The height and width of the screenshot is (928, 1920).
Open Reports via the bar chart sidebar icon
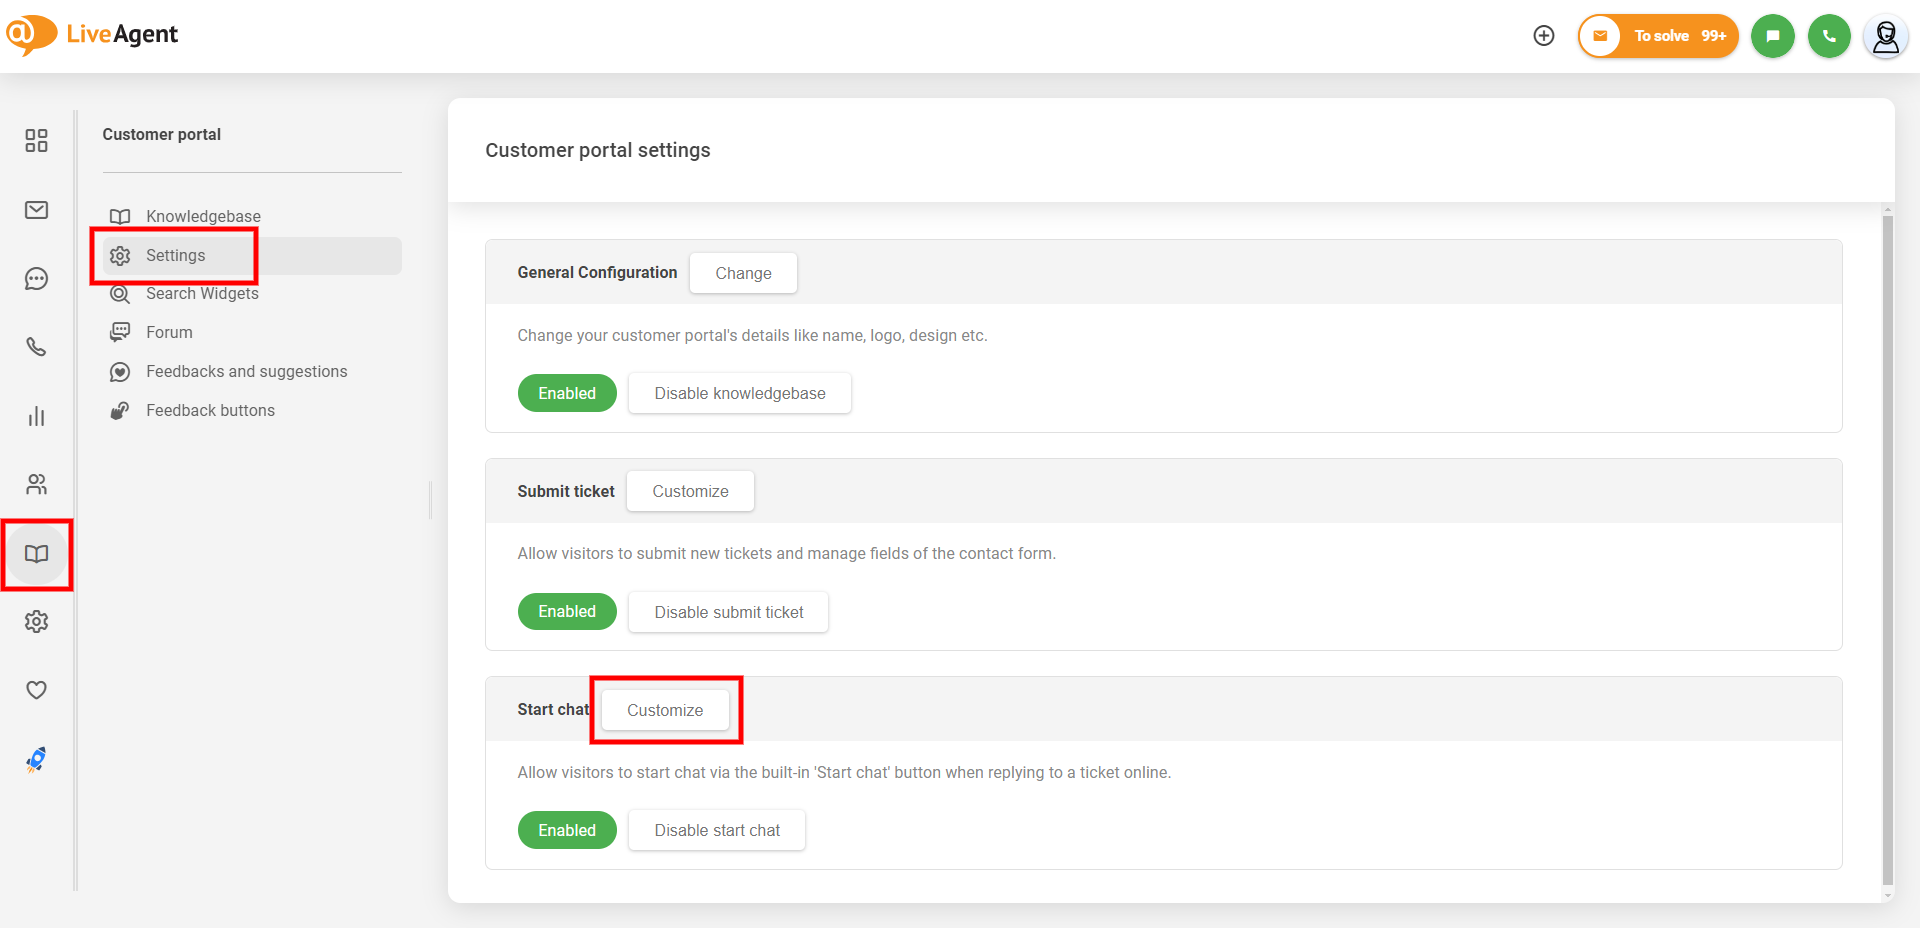pyautogui.click(x=37, y=416)
